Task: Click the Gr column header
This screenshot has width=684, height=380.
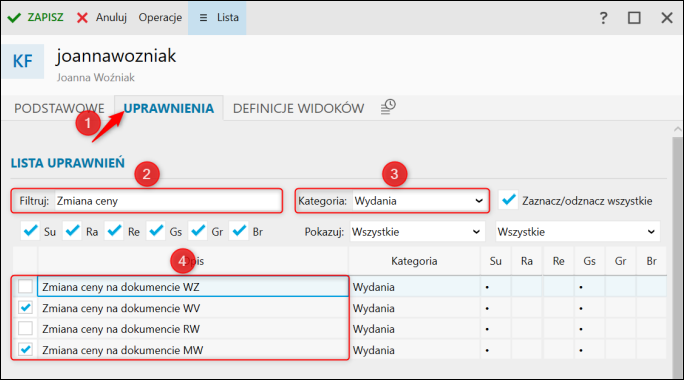Action: pos(620,261)
